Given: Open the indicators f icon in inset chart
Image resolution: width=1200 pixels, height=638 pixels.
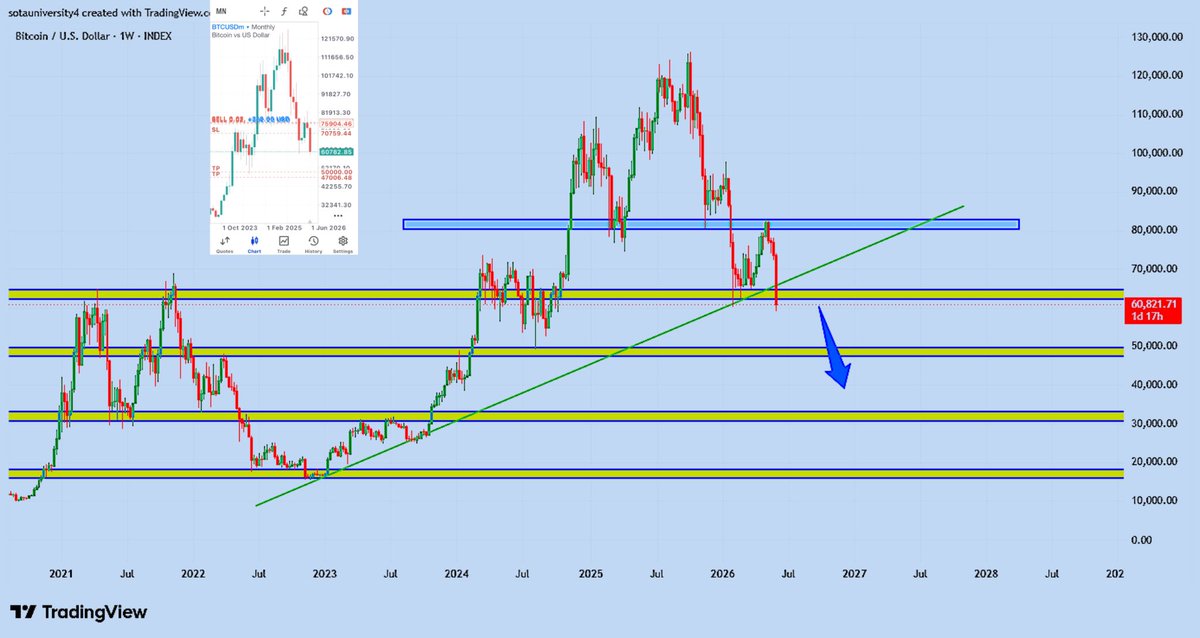Looking at the screenshot, I should 284,11.
